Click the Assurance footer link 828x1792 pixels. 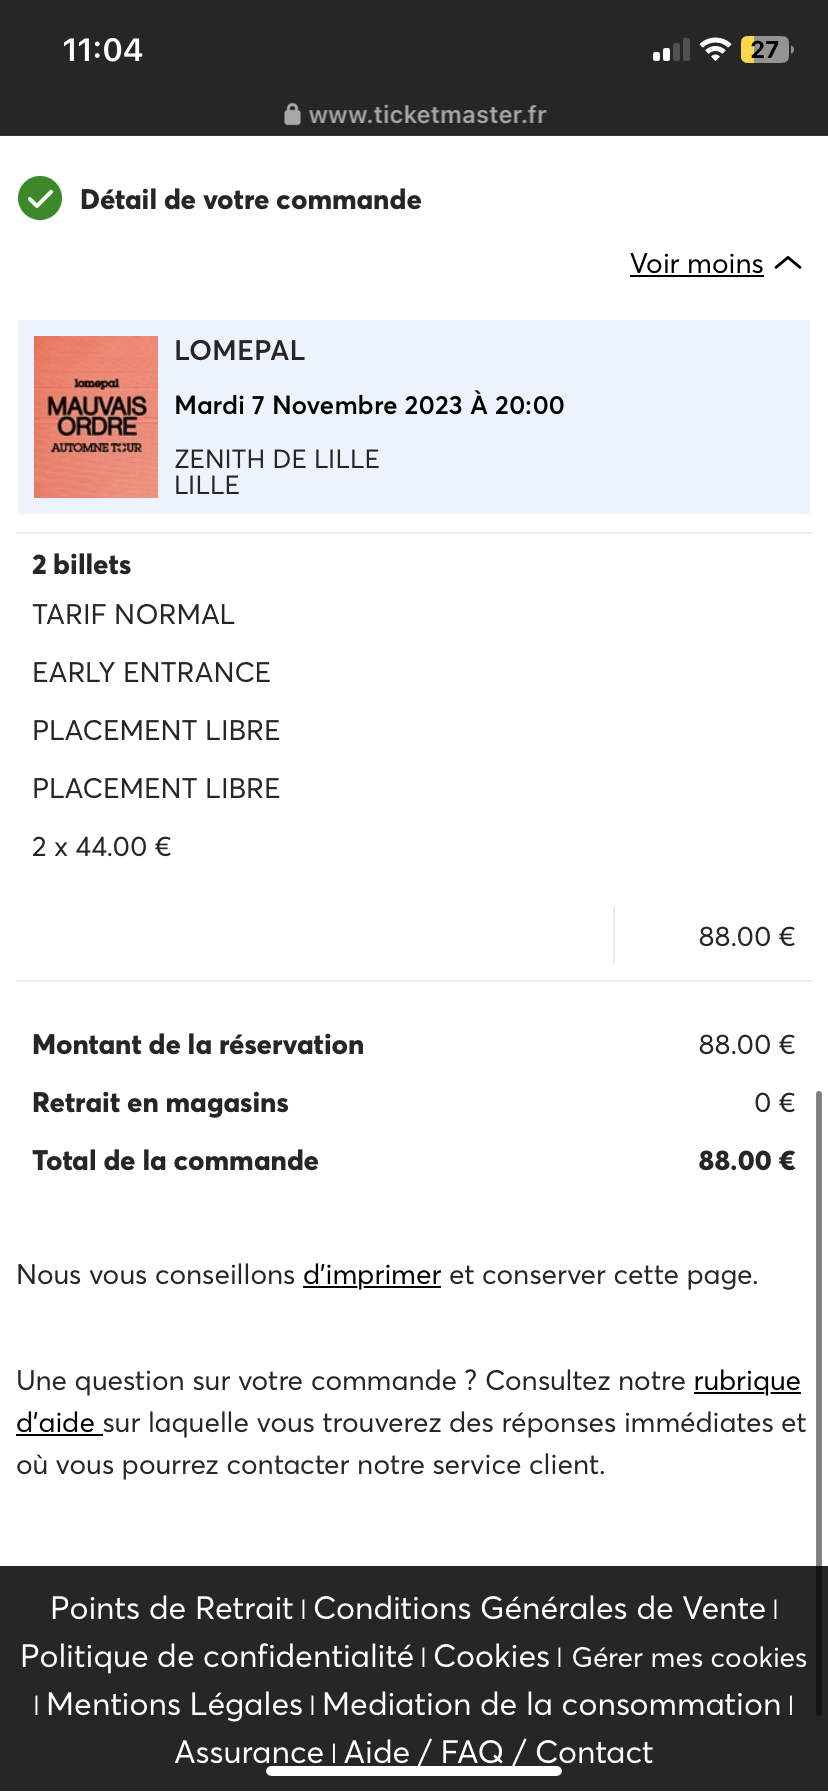click(248, 1751)
